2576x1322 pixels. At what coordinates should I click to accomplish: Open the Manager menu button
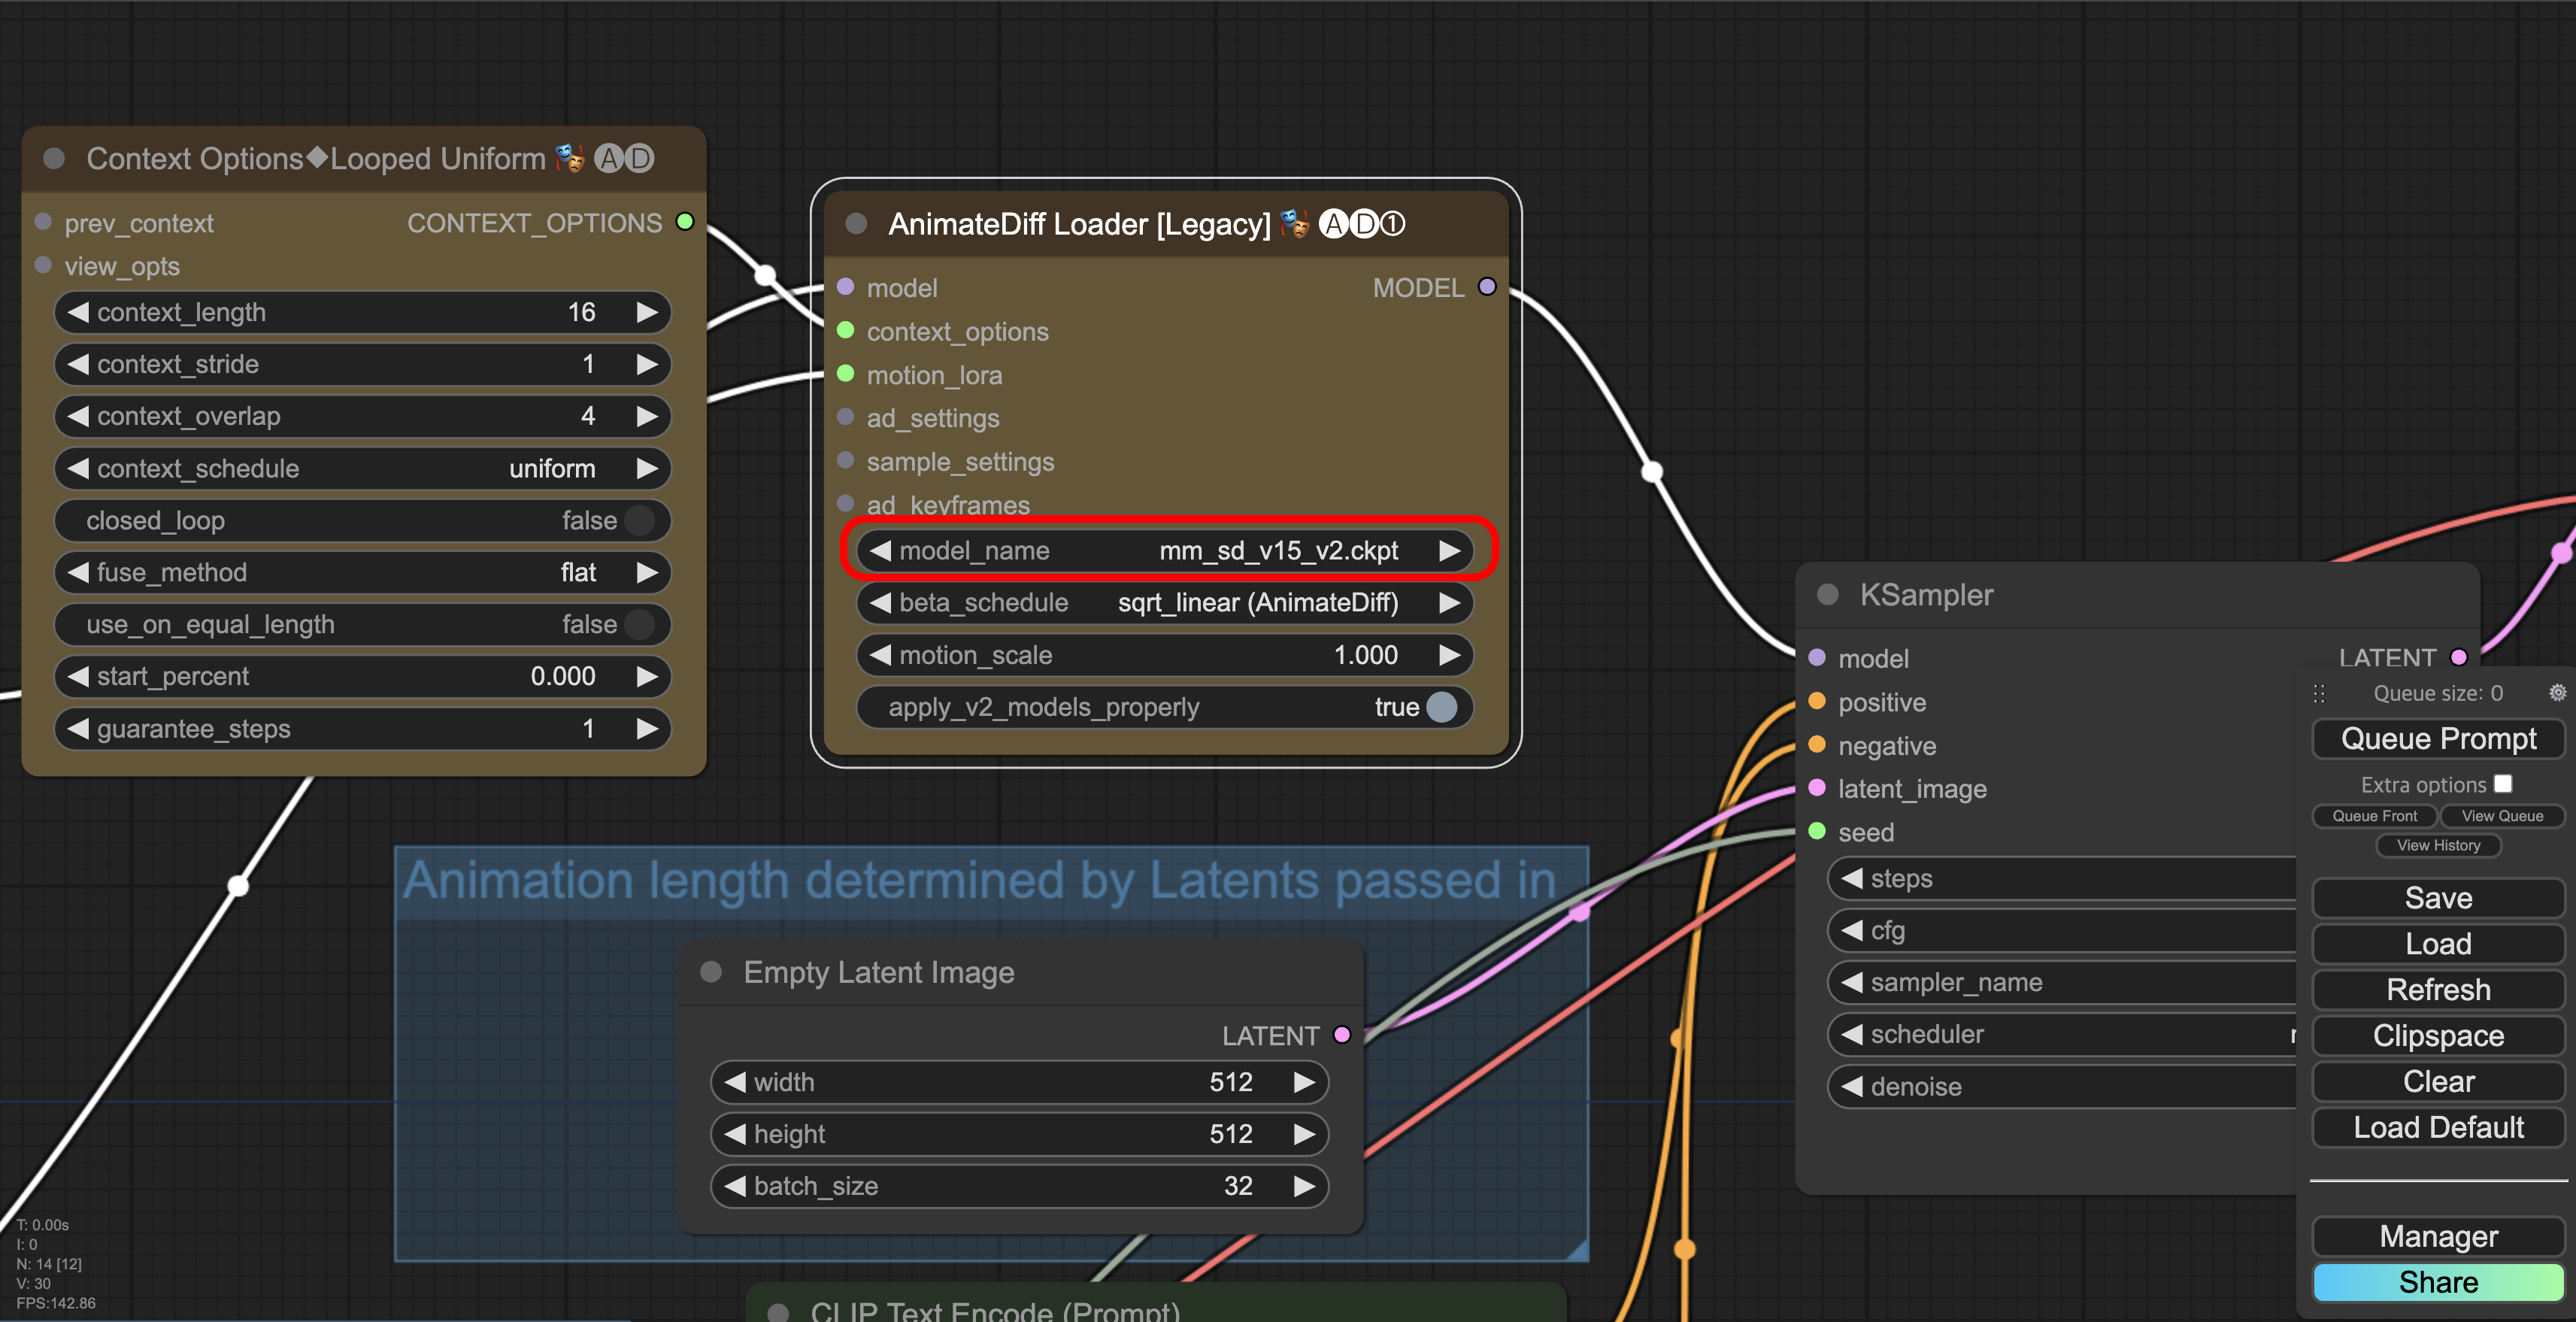[x=2438, y=1237]
